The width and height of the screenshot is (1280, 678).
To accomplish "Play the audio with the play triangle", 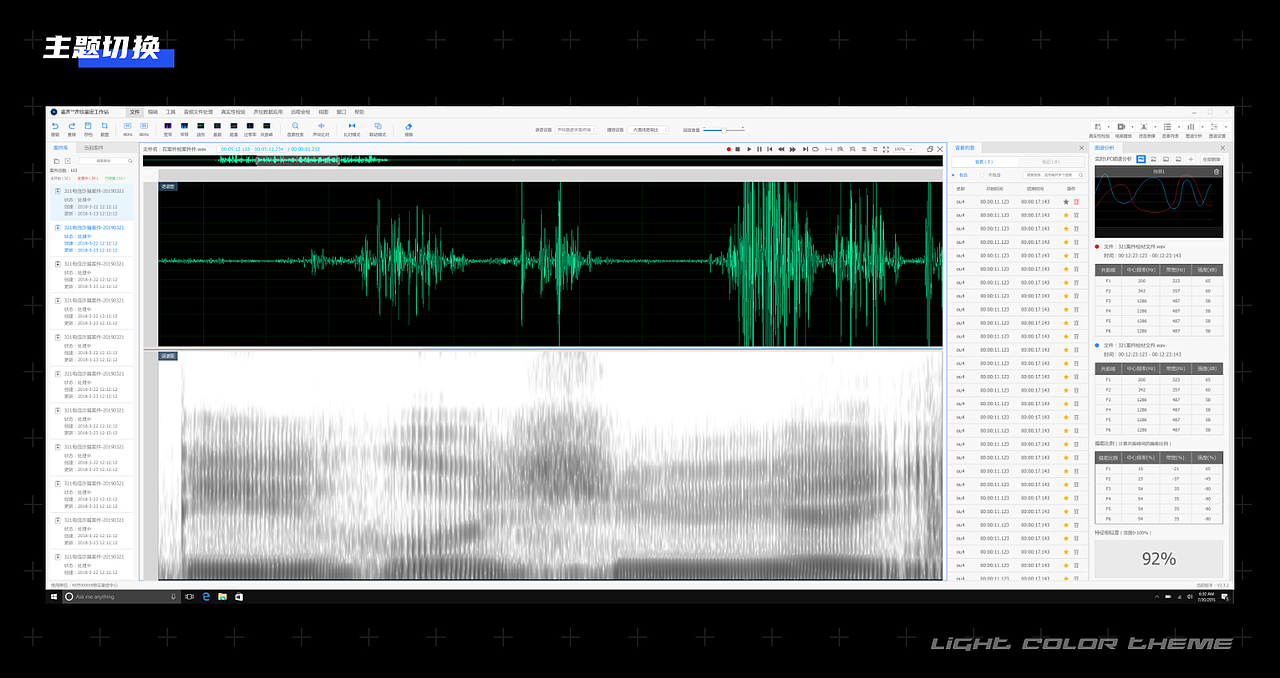I will pos(749,149).
